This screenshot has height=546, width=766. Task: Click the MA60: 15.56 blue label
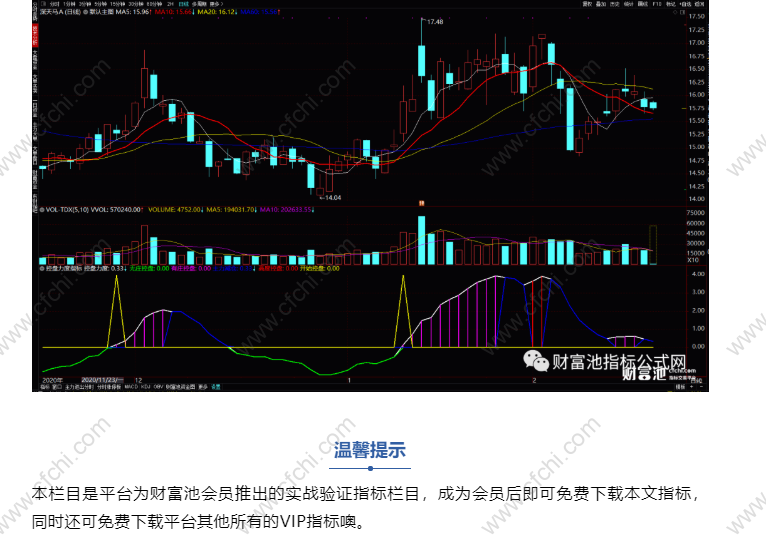[x=259, y=11]
